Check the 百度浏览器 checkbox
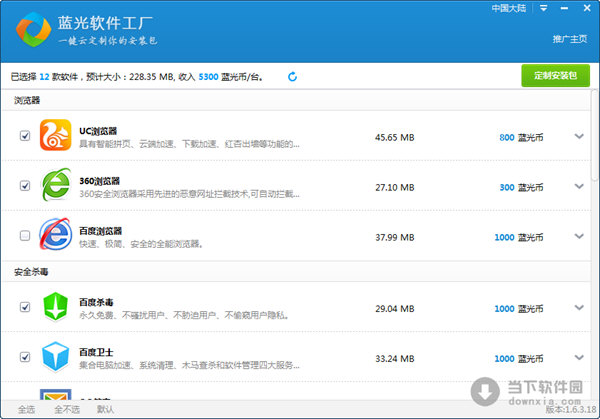Image resolution: width=600 pixels, height=419 pixels. pos(25,235)
